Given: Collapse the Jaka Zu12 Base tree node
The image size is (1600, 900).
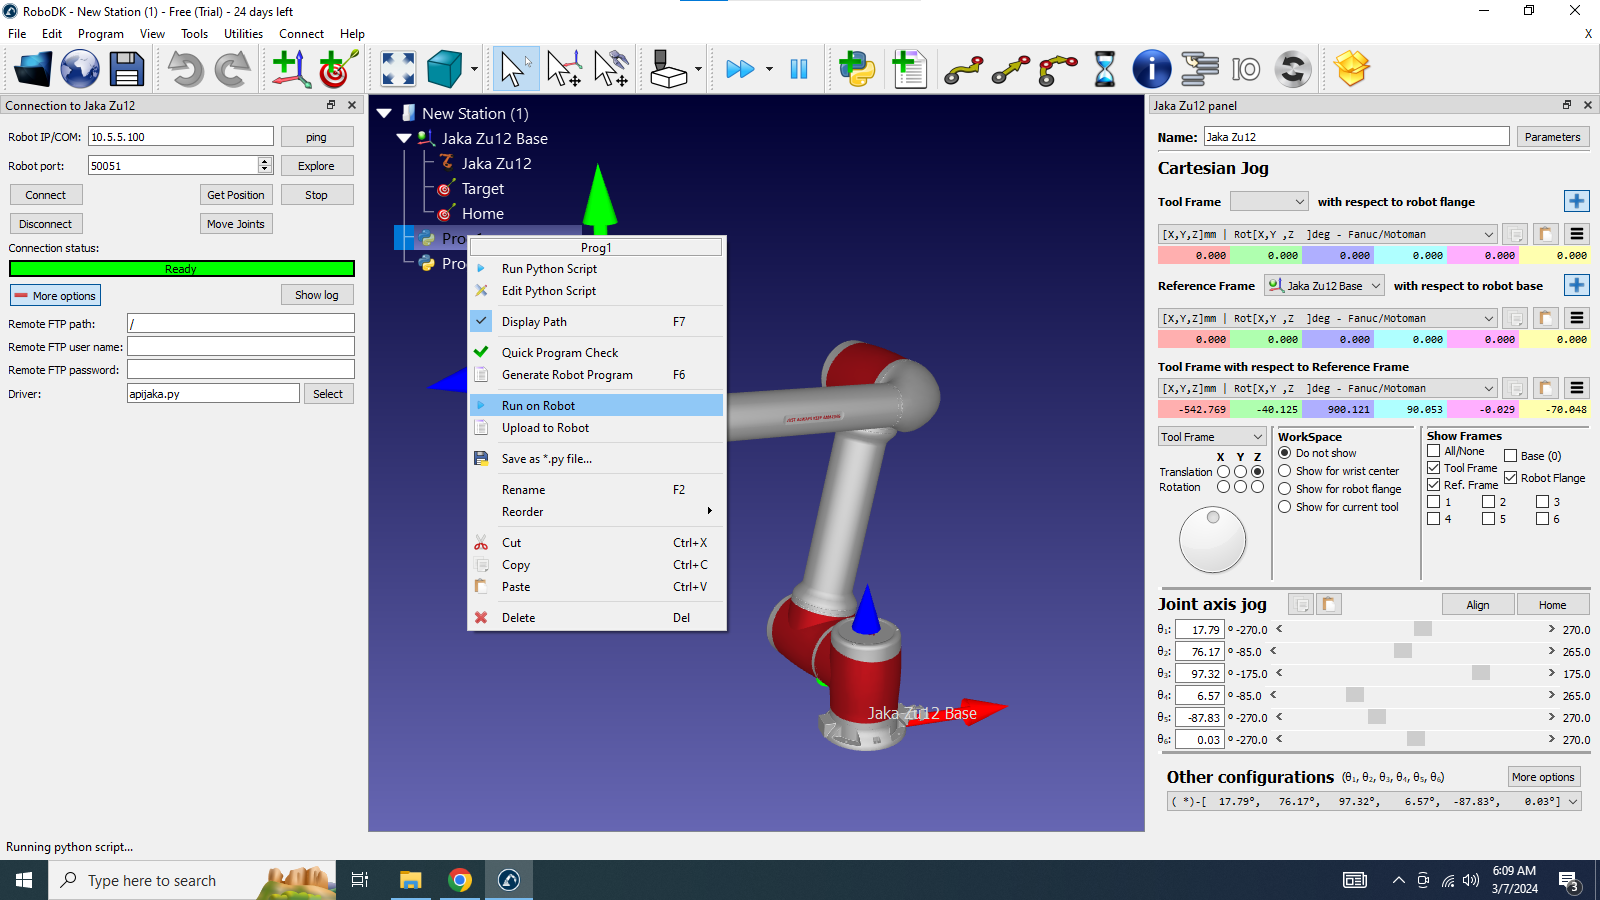Looking at the screenshot, I should [404, 139].
